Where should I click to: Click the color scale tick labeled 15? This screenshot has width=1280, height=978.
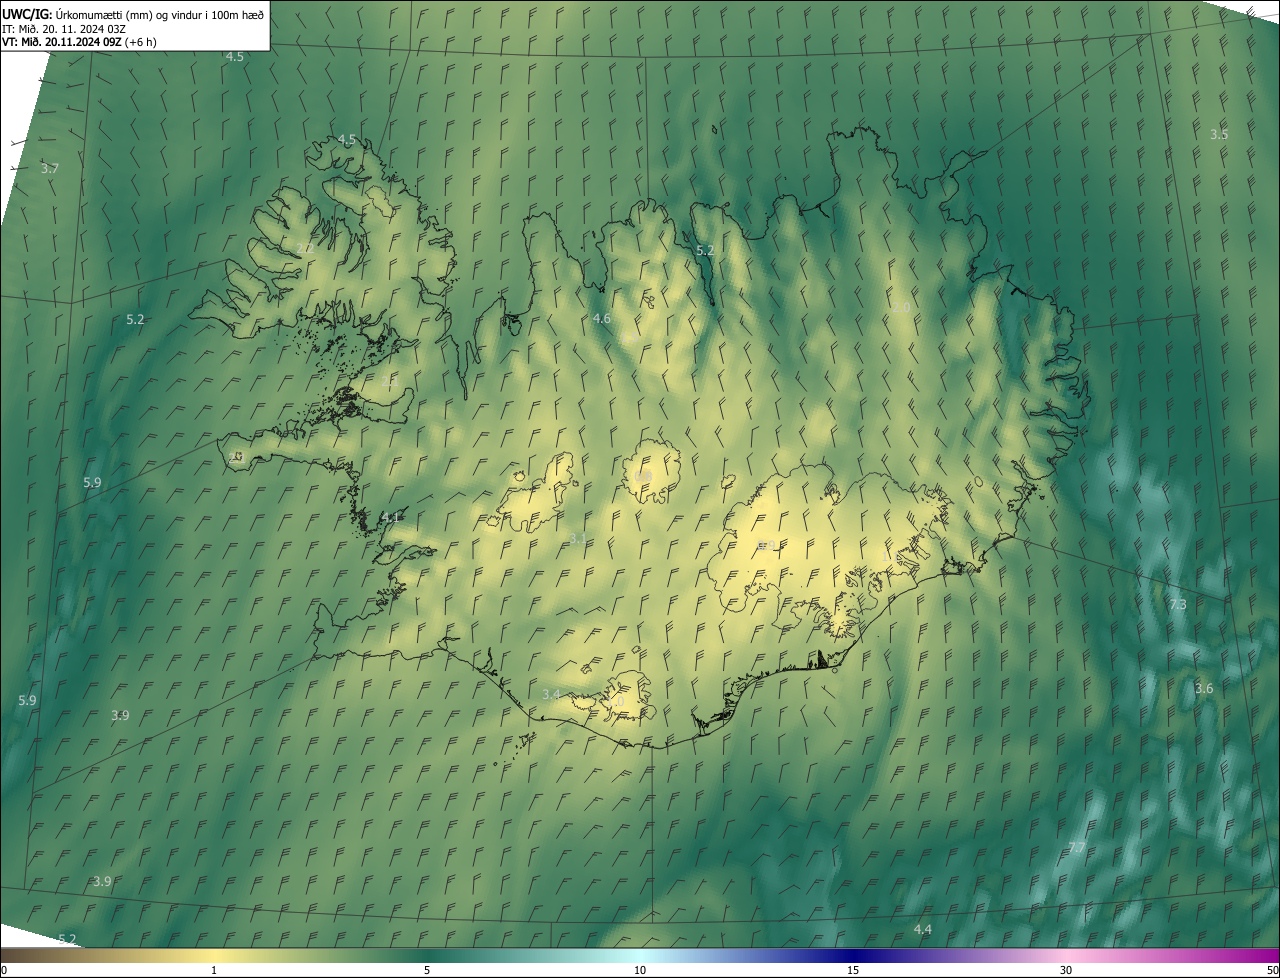[x=853, y=971]
